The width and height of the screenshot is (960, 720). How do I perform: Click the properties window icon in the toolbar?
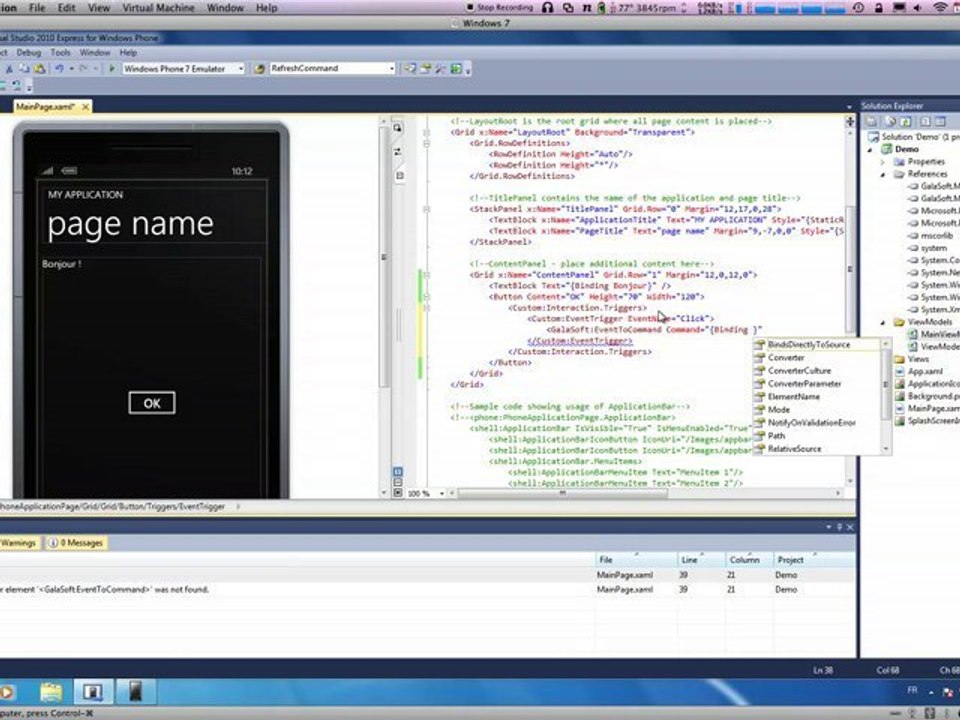coord(425,69)
